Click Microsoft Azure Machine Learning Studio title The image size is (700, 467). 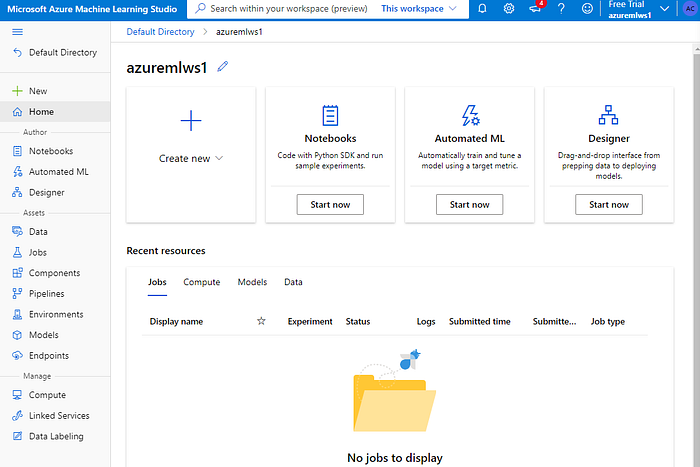point(92,9)
